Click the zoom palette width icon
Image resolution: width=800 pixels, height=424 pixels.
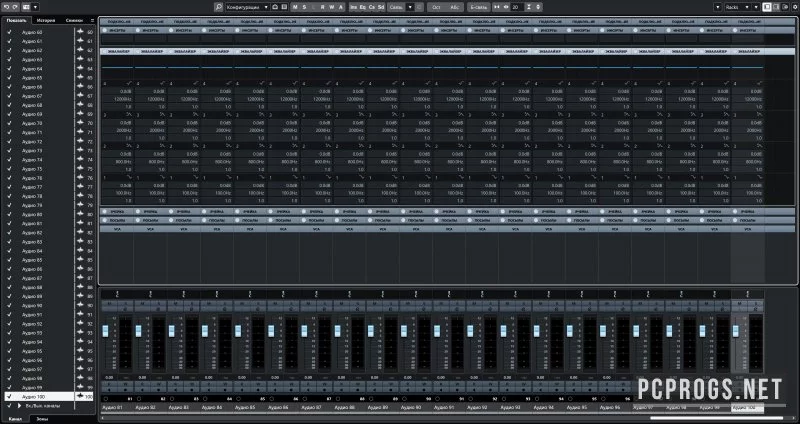pyautogui.click(x=497, y=7)
